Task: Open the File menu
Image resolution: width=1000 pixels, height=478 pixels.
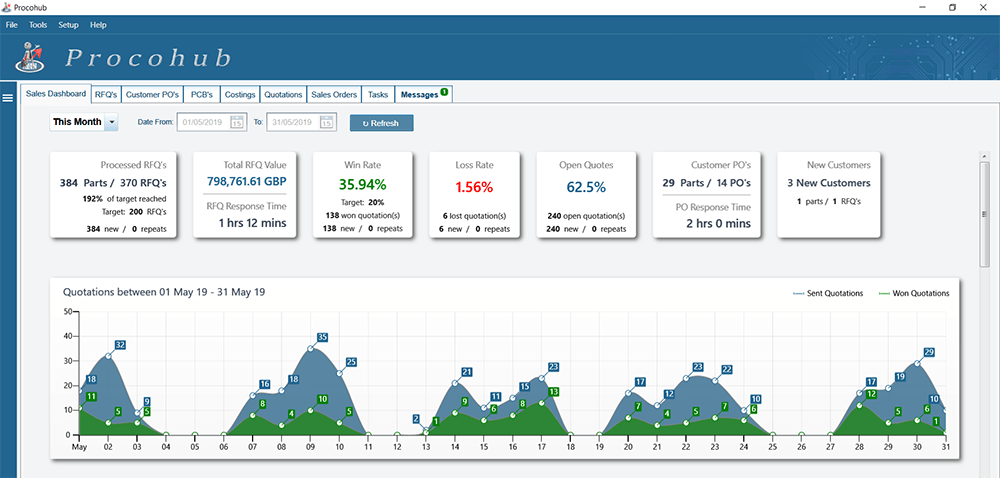Action: tap(11, 25)
